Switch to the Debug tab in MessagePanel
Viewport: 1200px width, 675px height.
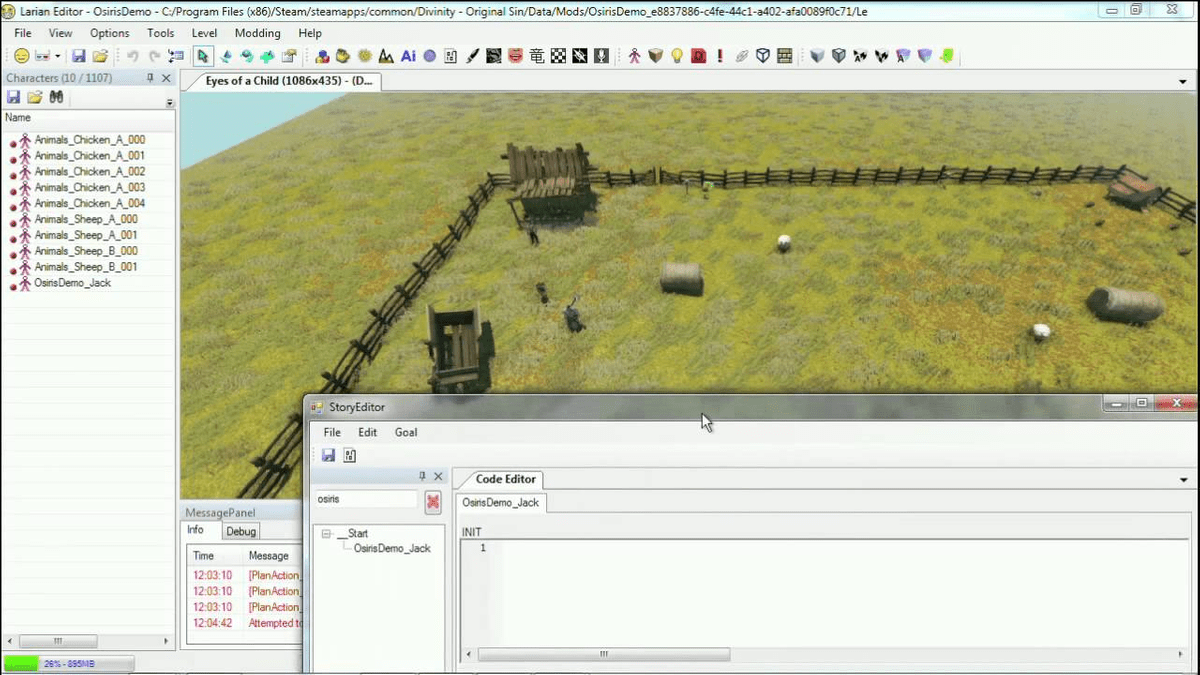click(x=241, y=532)
